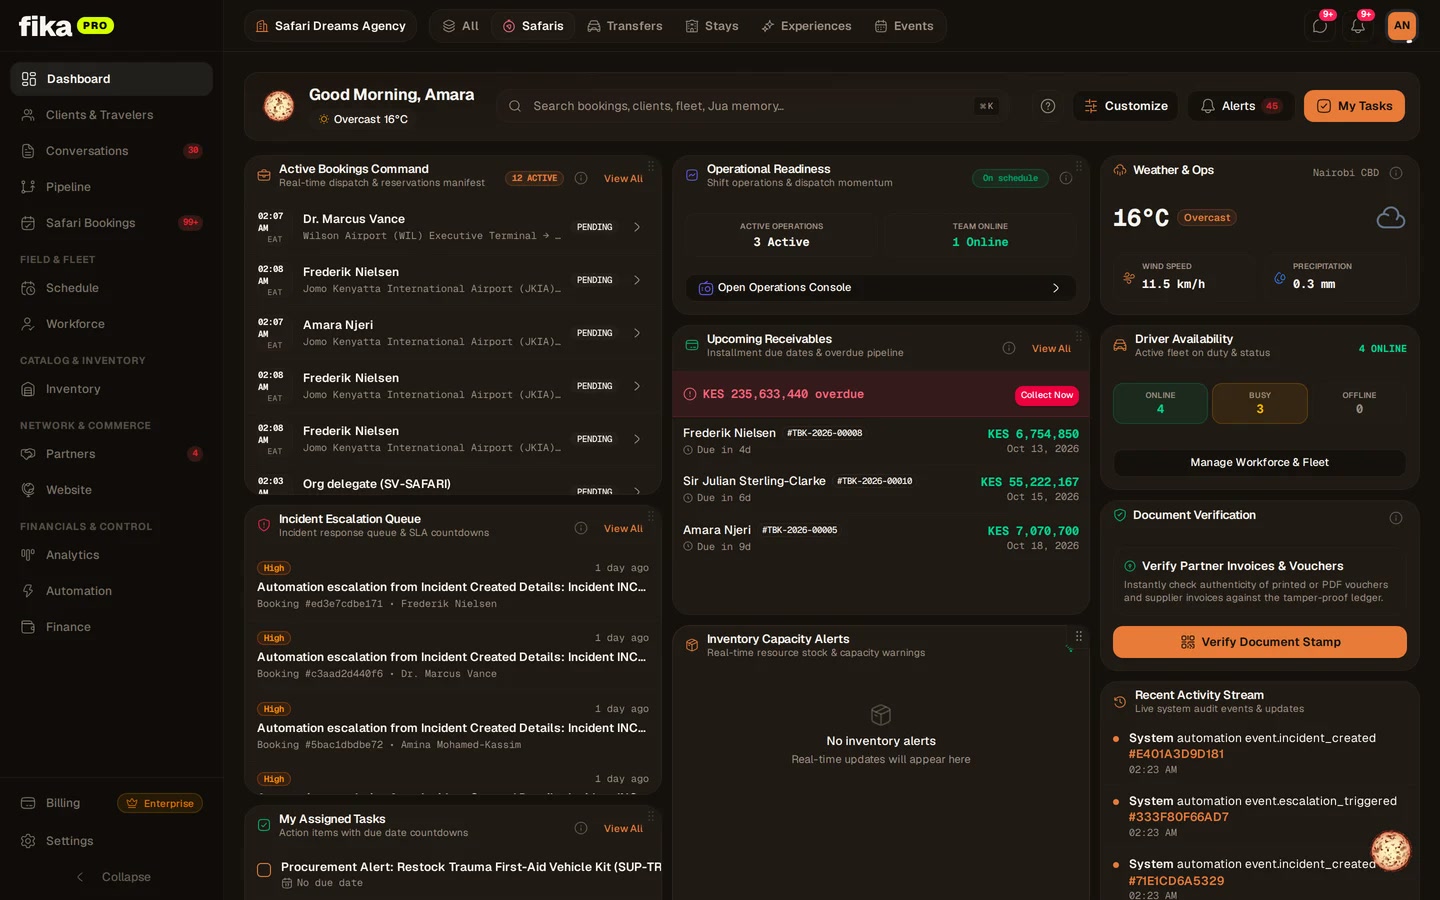Open Alerts with 45 badge
The height and width of the screenshot is (900, 1440).
(1241, 106)
